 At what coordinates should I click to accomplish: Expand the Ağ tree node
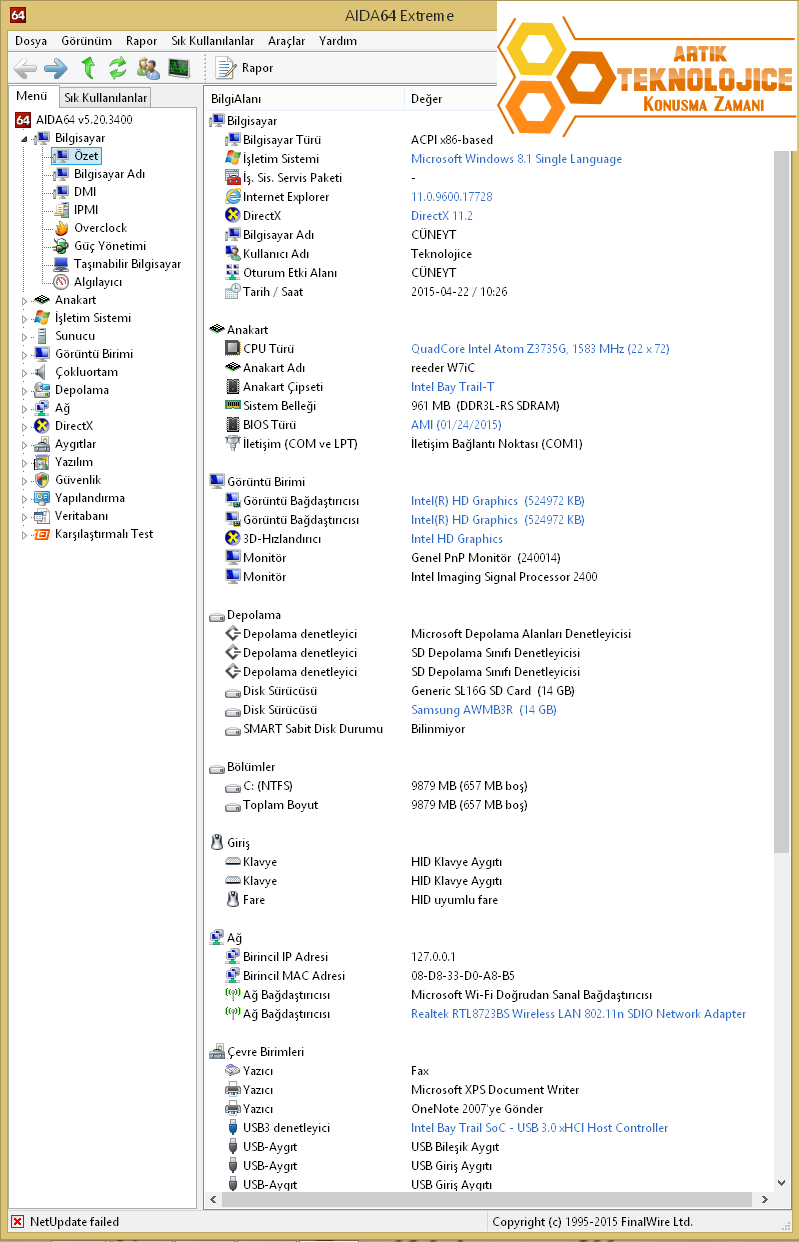tap(25, 408)
